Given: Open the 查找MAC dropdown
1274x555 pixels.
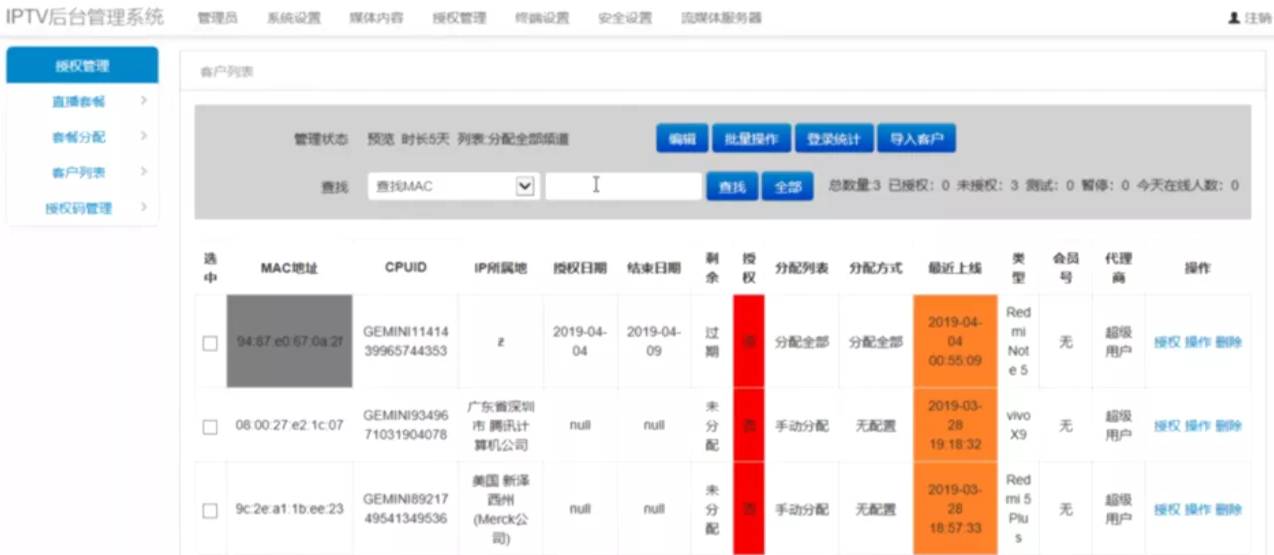Looking at the screenshot, I should (454, 186).
